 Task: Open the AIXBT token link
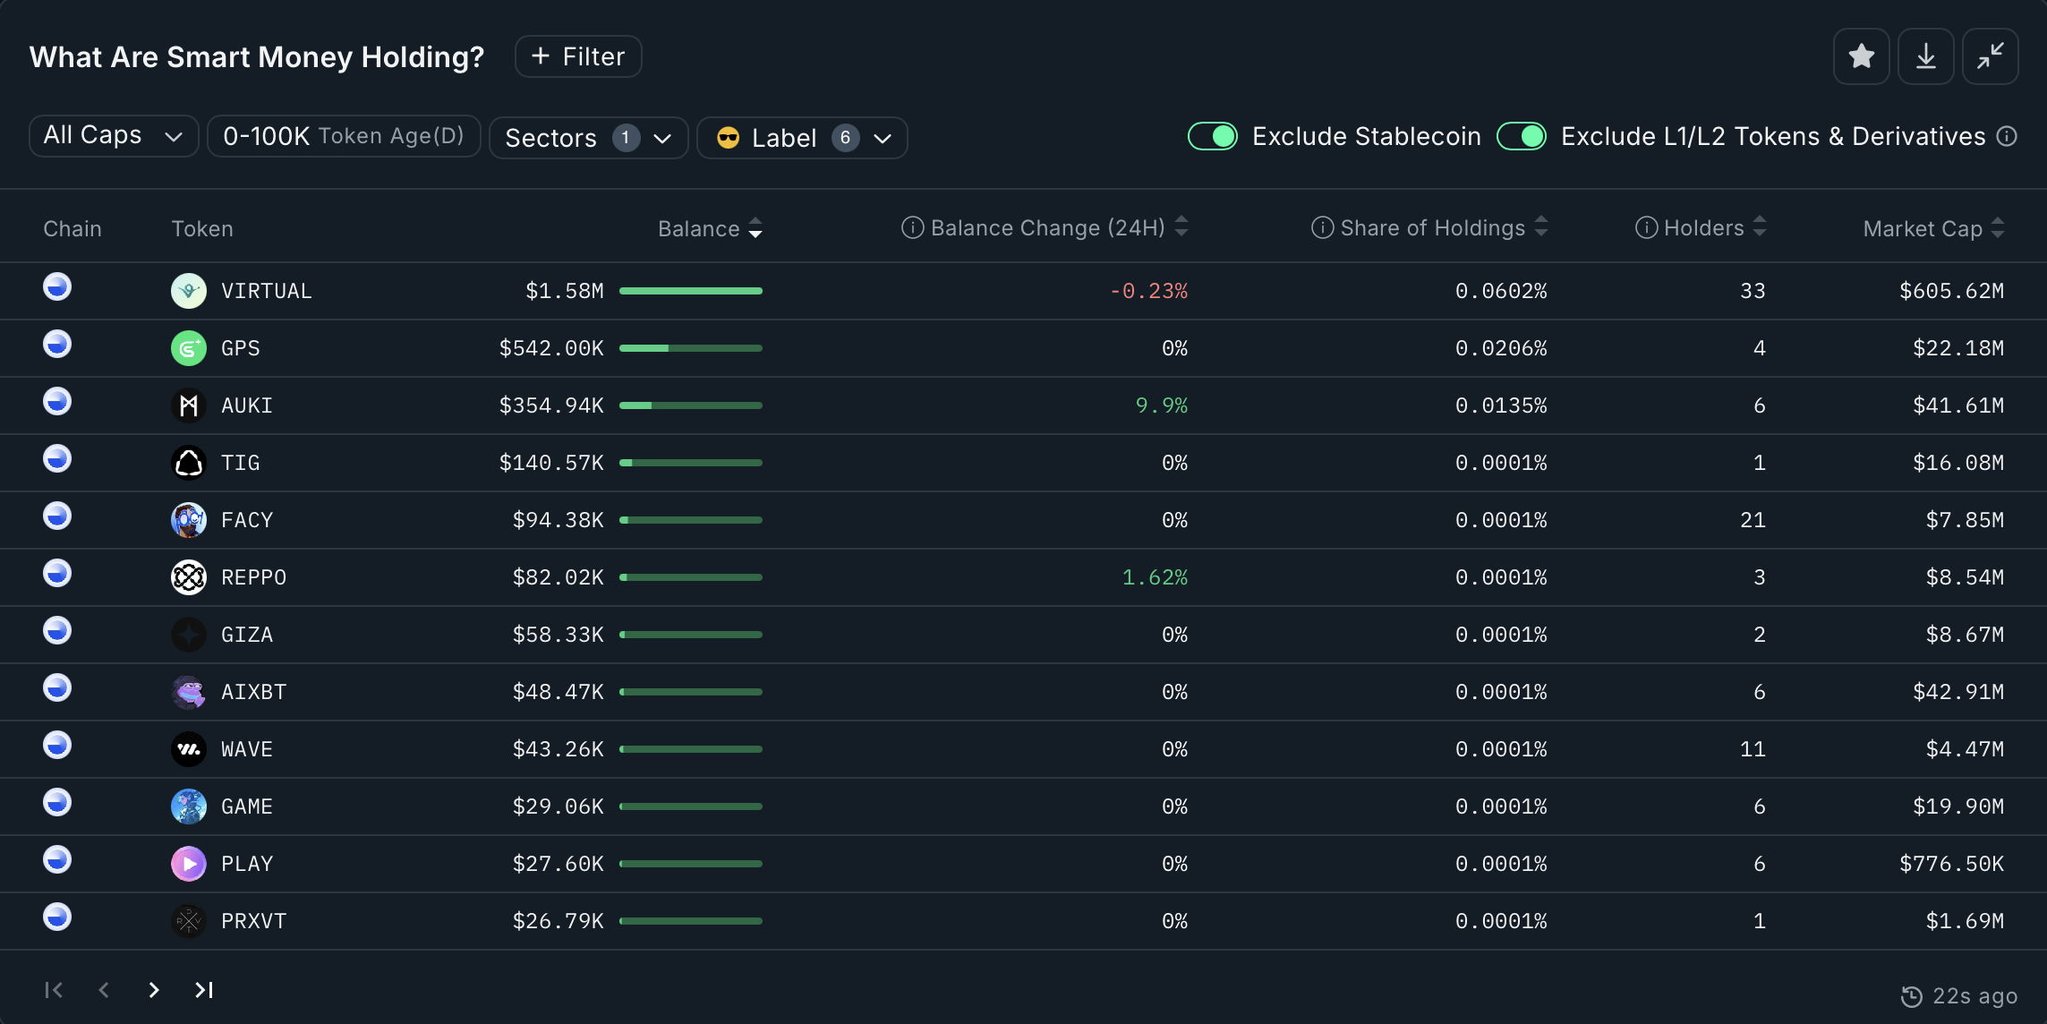pyautogui.click(x=253, y=692)
